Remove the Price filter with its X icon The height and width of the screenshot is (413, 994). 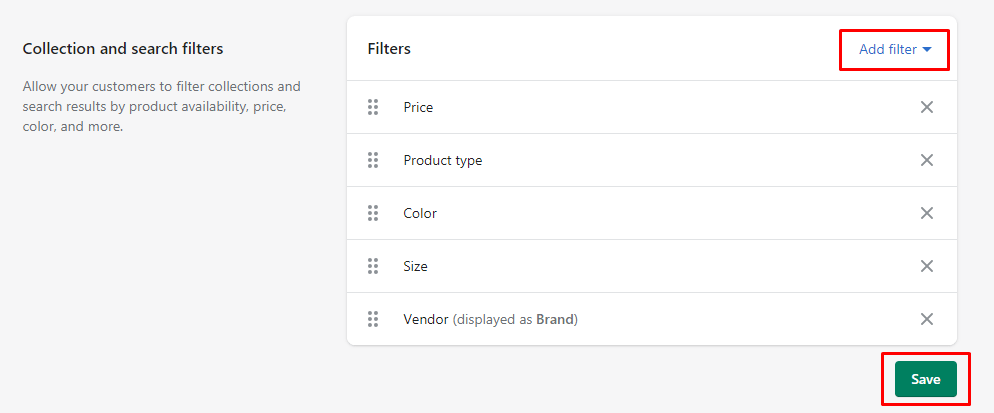point(927,107)
